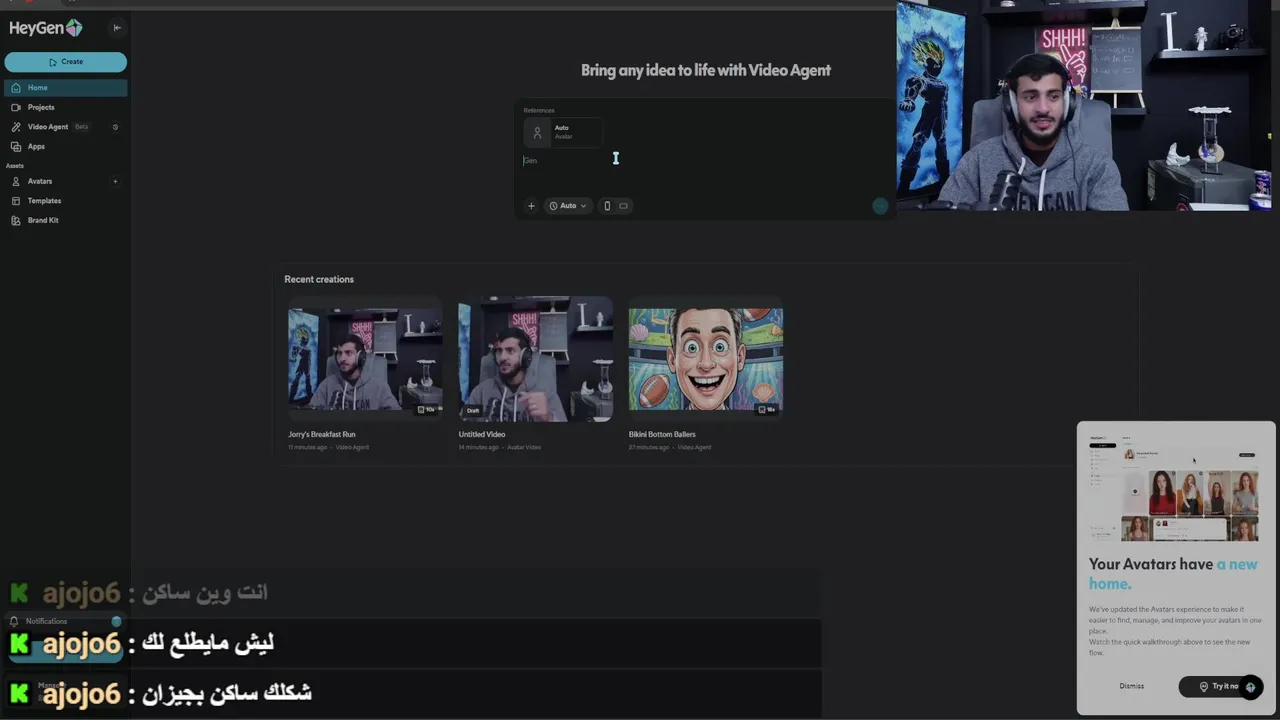The width and height of the screenshot is (1280, 720).
Task: Open the Auto duration dropdown
Action: (568, 206)
